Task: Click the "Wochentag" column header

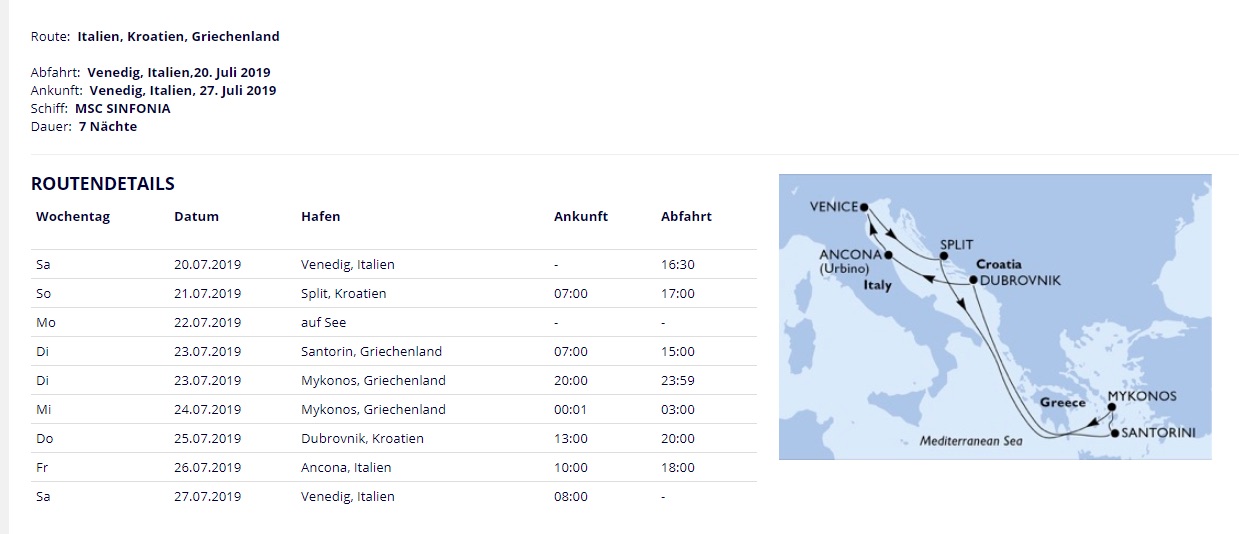Action: [73, 216]
